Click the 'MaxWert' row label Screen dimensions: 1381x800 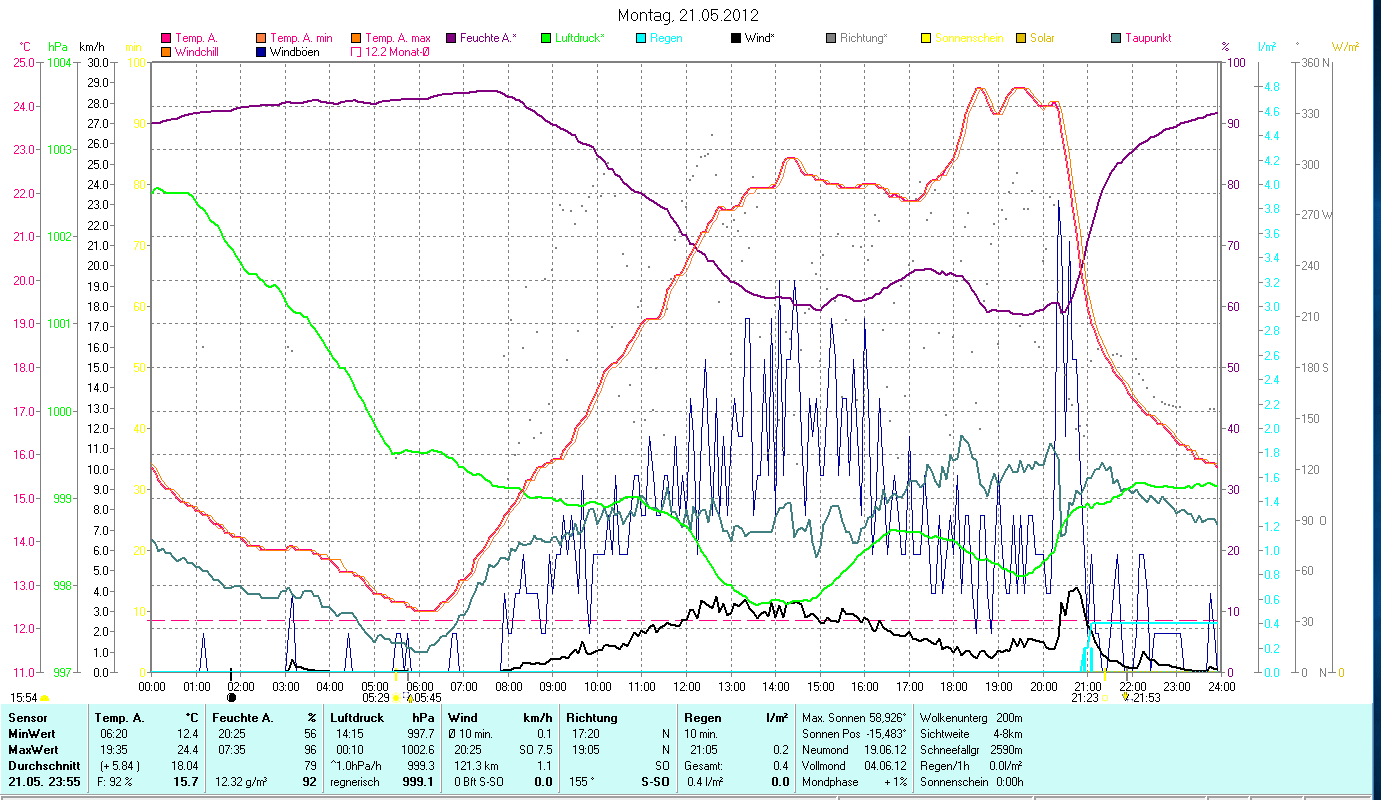pyautogui.click(x=31, y=750)
